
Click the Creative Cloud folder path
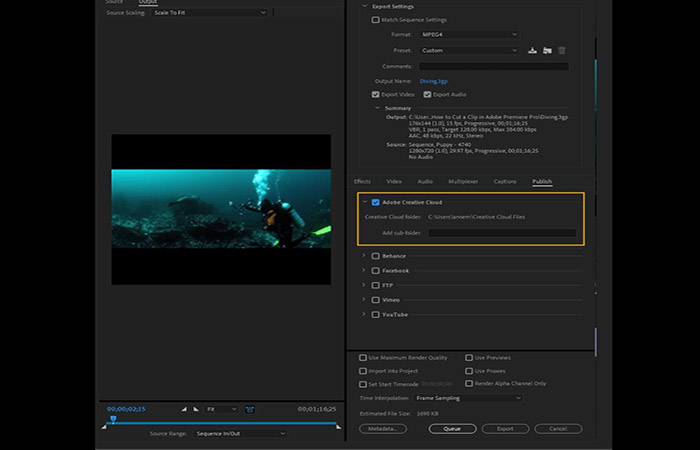coord(476,217)
